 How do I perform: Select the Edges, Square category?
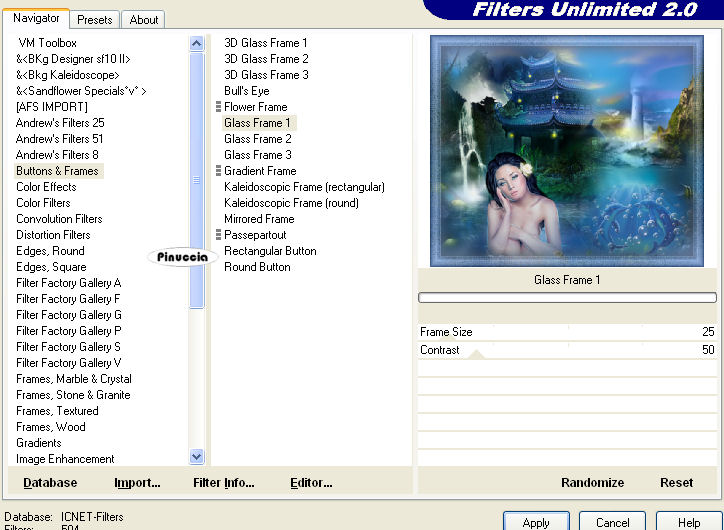pyautogui.click(x=51, y=267)
